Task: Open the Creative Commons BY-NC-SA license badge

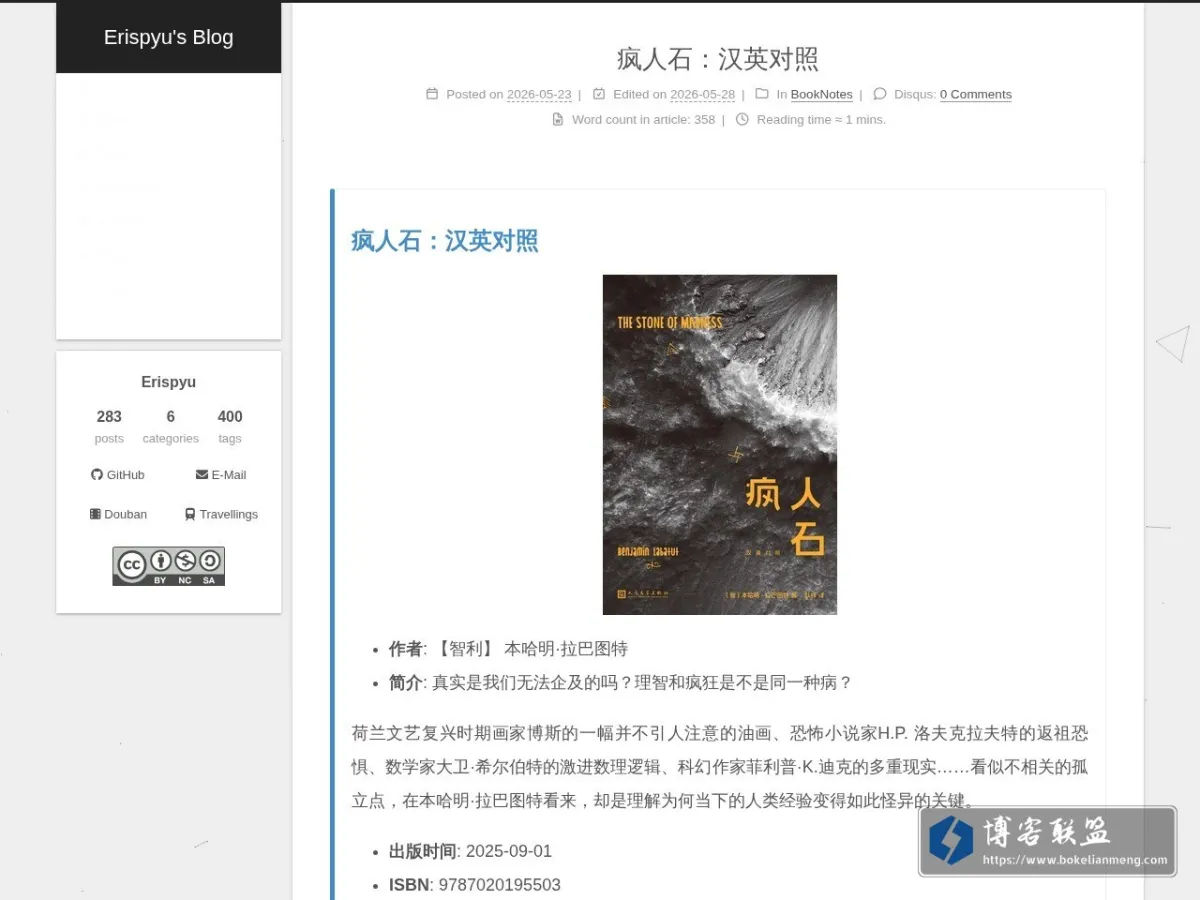Action: click(168, 566)
